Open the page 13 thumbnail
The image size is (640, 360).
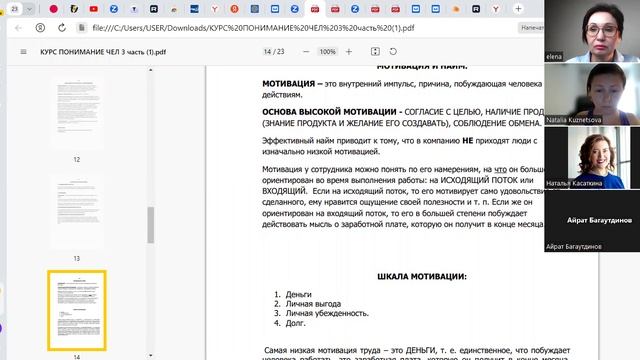click(x=77, y=212)
